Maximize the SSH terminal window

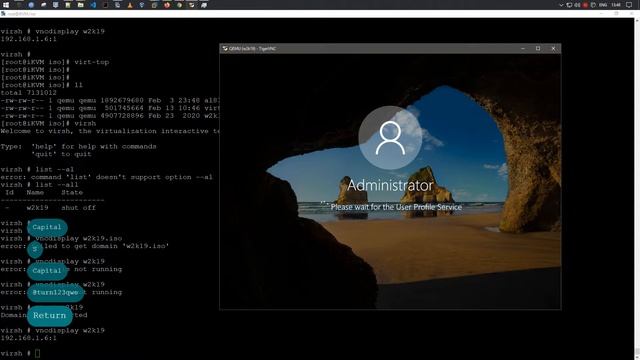tap(616, 14)
